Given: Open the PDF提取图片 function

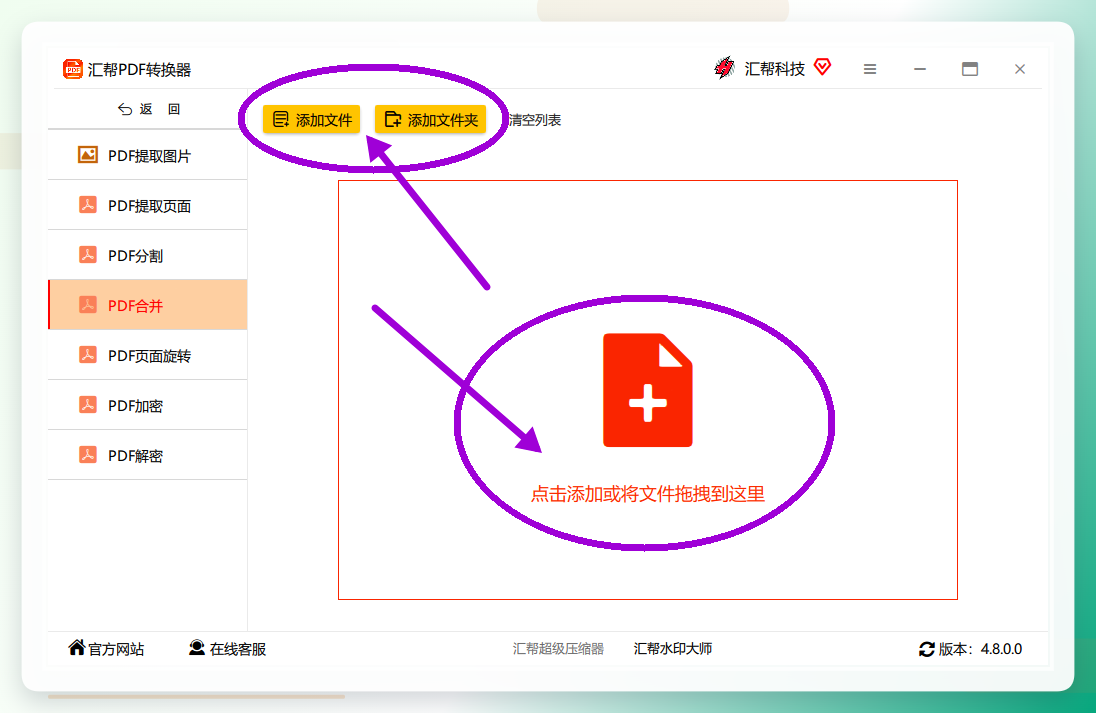Looking at the screenshot, I should click(x=147, y=155).
